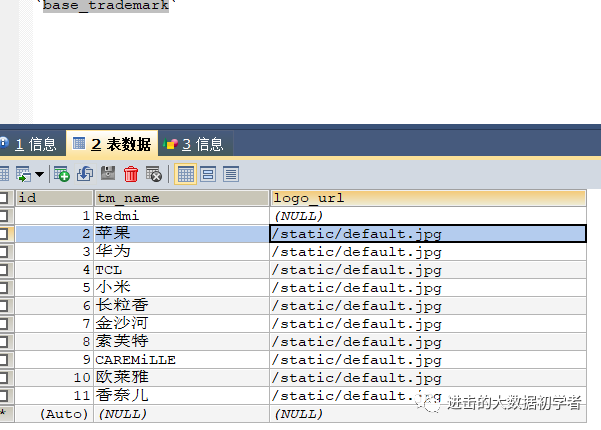
Task: Sort by the id column header
Action: 54,198
